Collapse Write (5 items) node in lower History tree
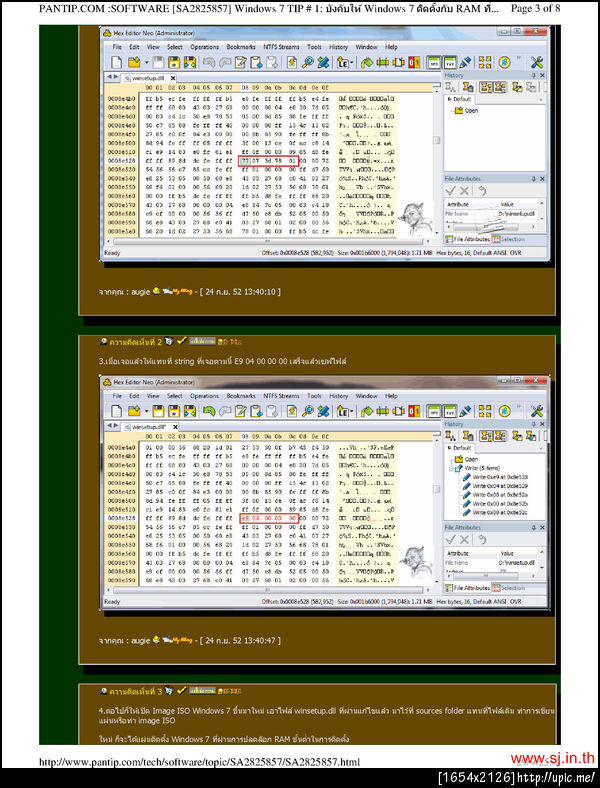This screenshot has width=600, height=788. click(x=451, y=468)
